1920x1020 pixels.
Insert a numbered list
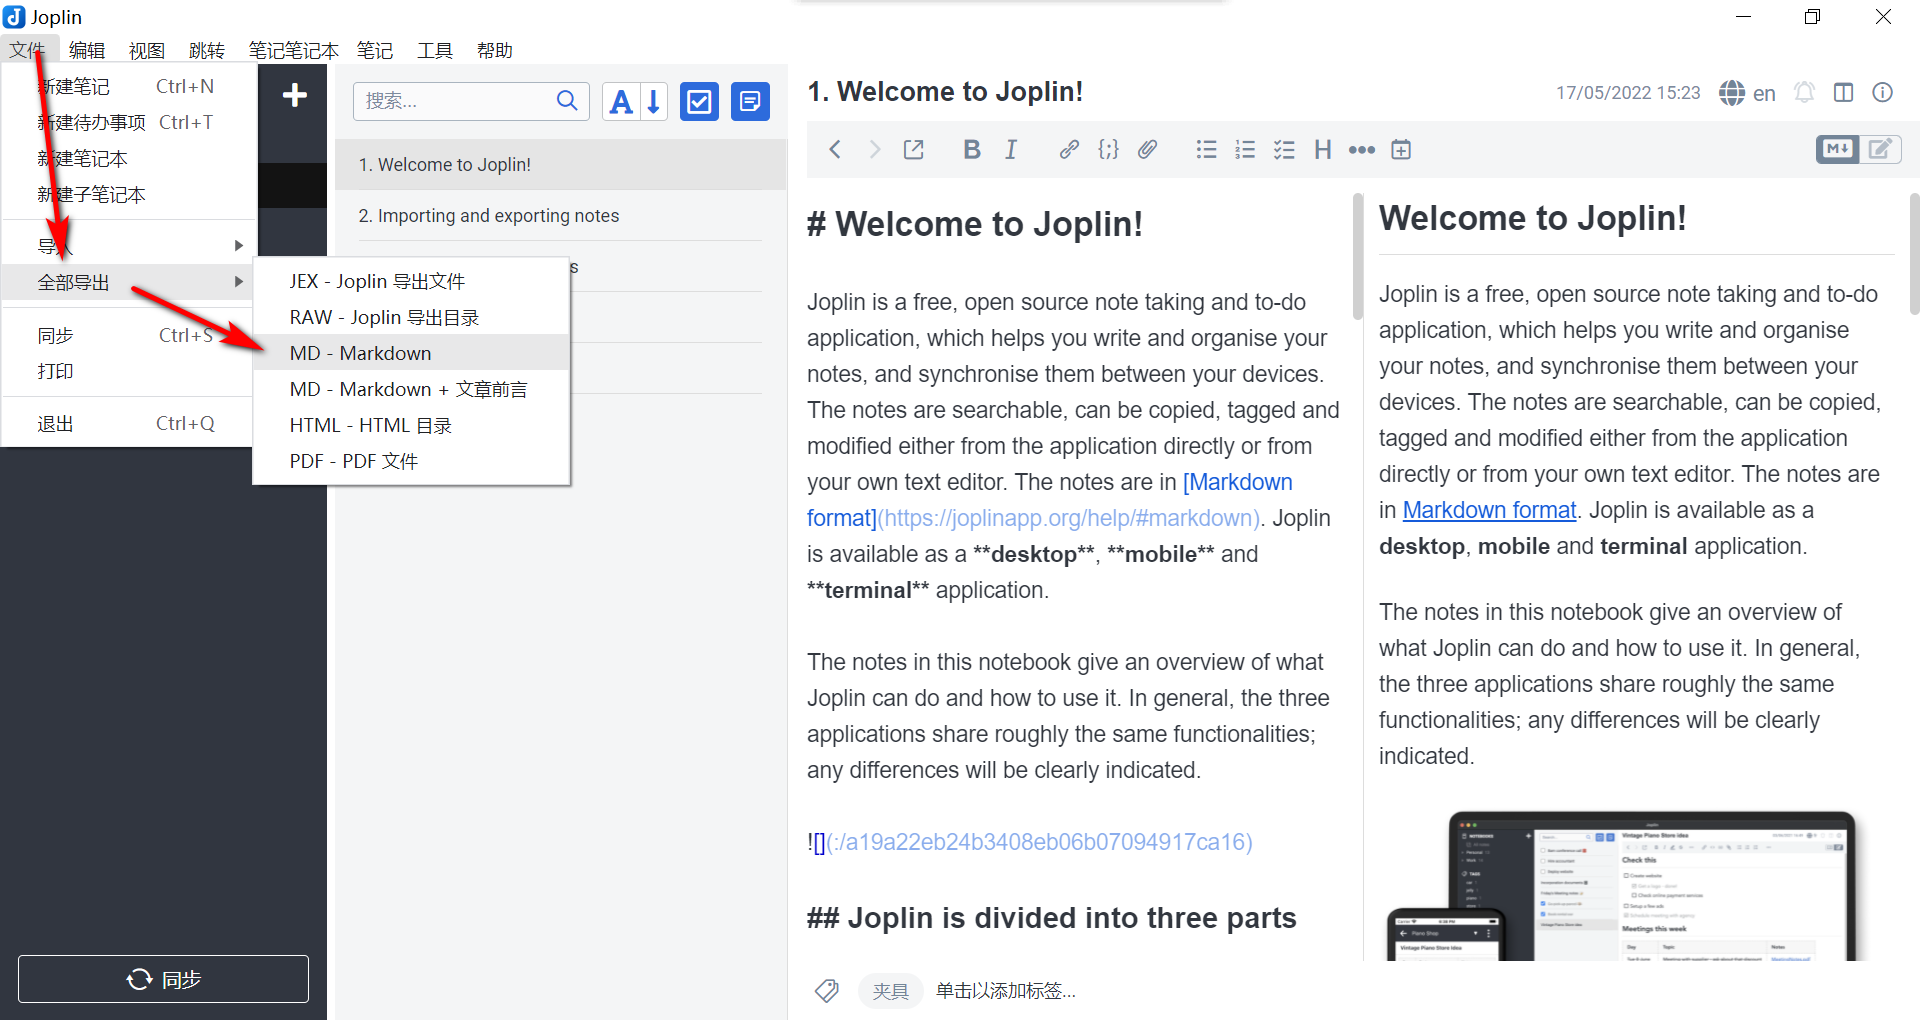tap(1245, 150)
